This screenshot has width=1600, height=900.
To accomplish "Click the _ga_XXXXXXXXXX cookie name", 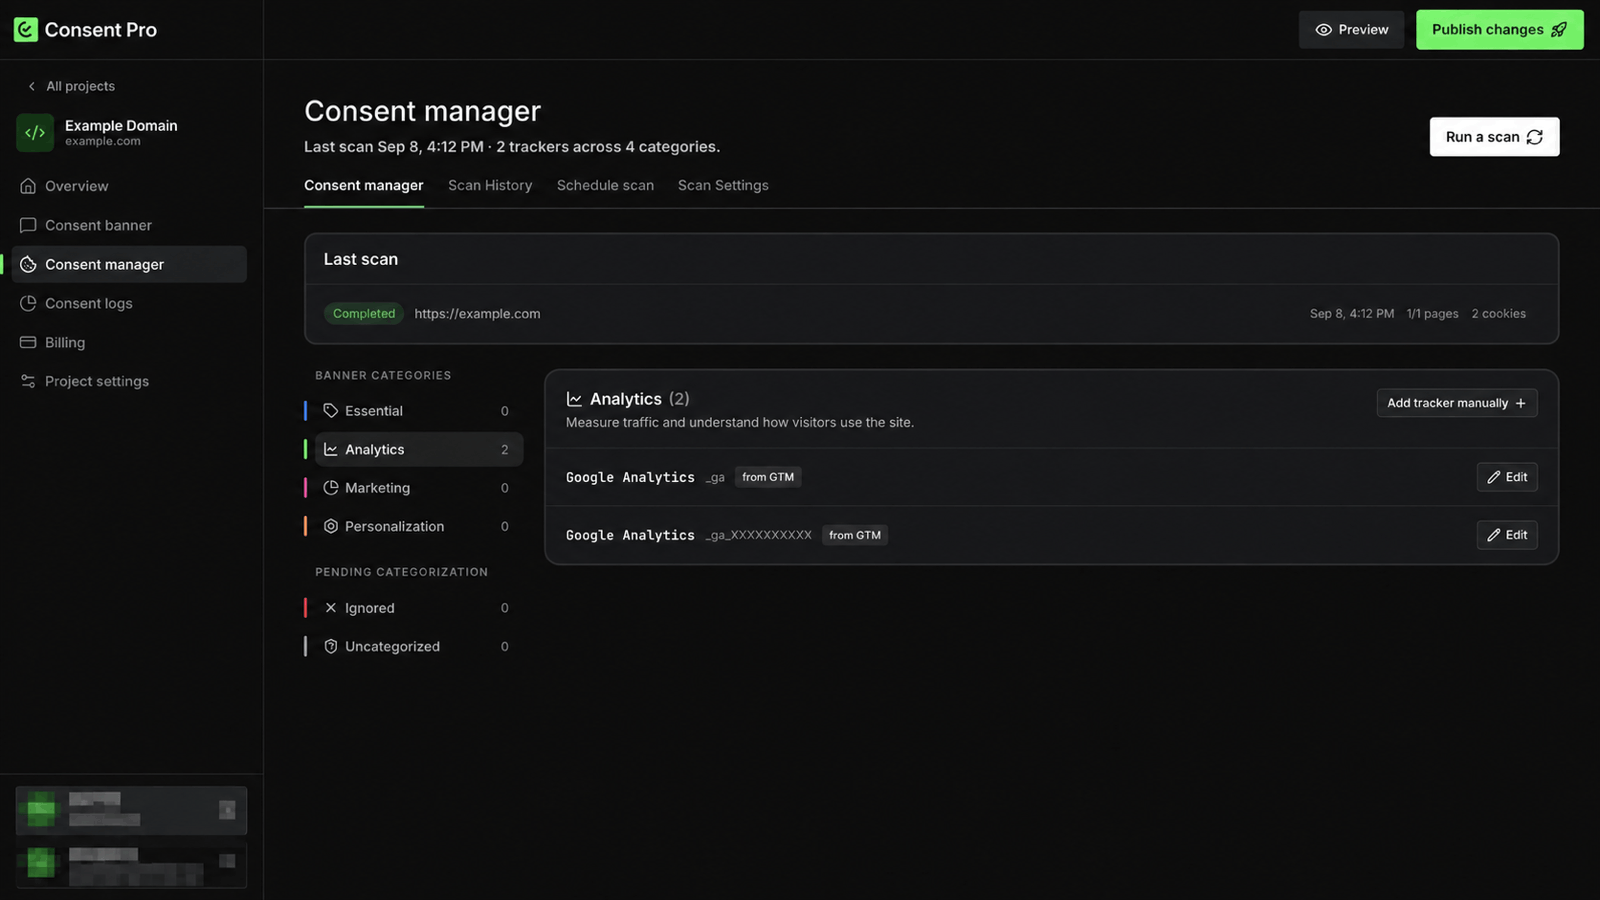I will click(758, 535).
